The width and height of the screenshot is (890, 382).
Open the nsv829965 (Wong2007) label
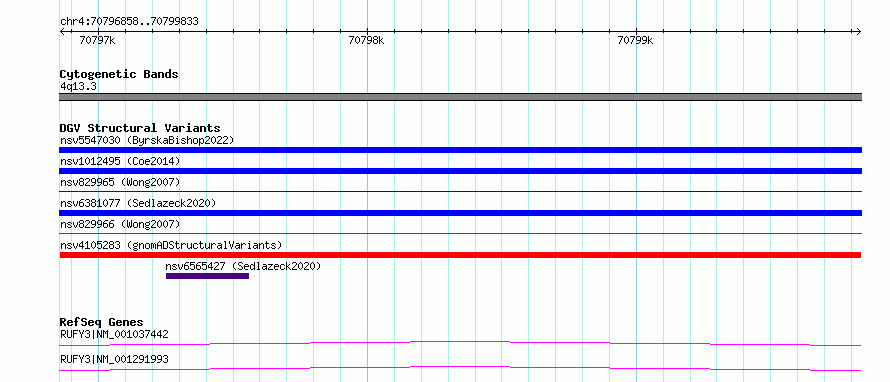point(120,182)
